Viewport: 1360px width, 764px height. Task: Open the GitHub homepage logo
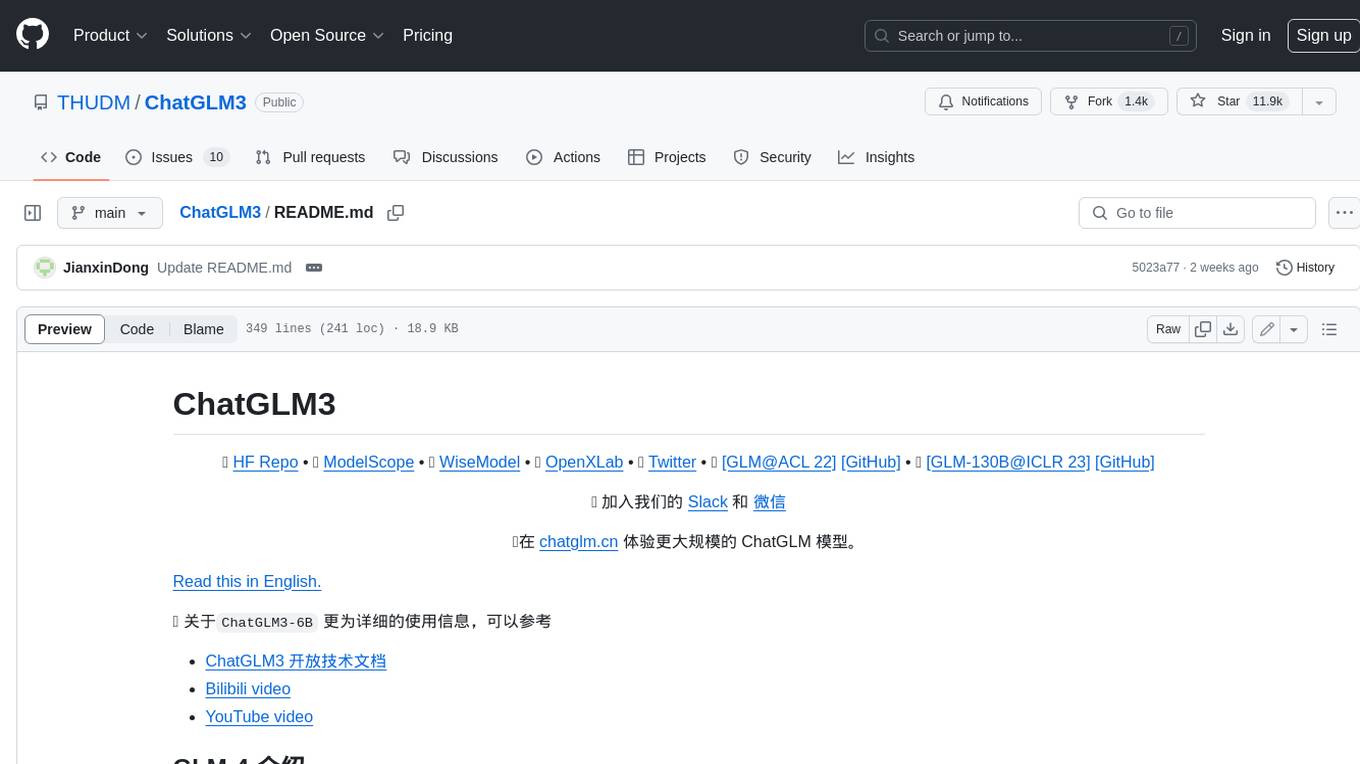pos(32,35)
